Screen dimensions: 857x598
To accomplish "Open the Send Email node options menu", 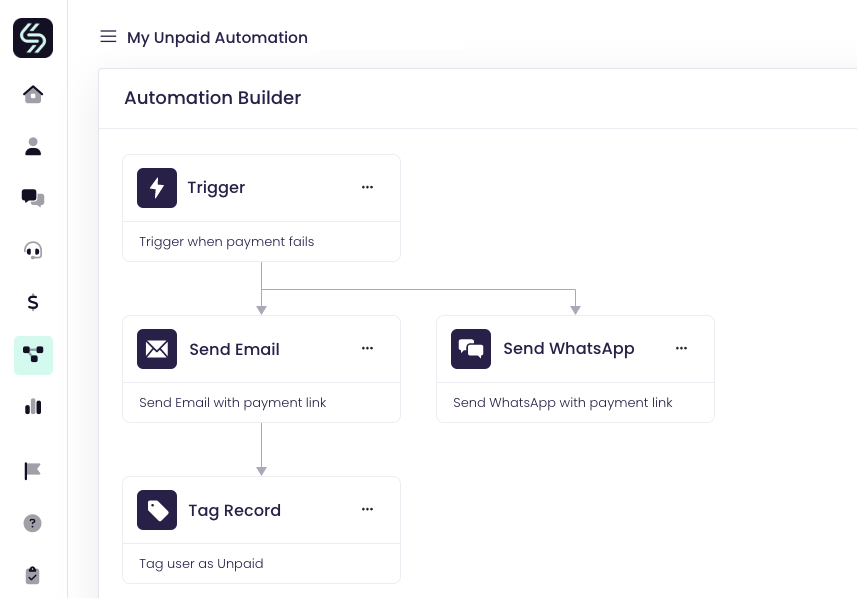I will pyautogui.click(x=367, y=348).
